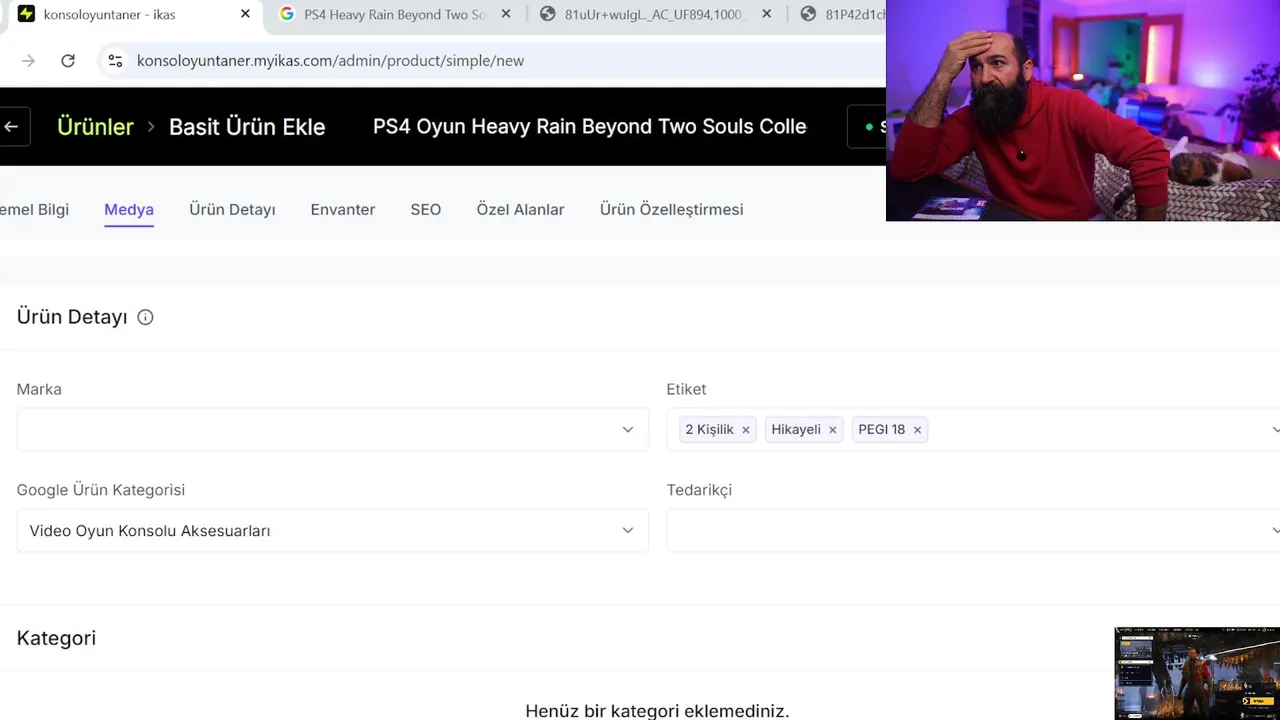The height and width of the screenshot is (720, 1280).
Task: Open the SEO tab
Action: [x=425, y=209]
